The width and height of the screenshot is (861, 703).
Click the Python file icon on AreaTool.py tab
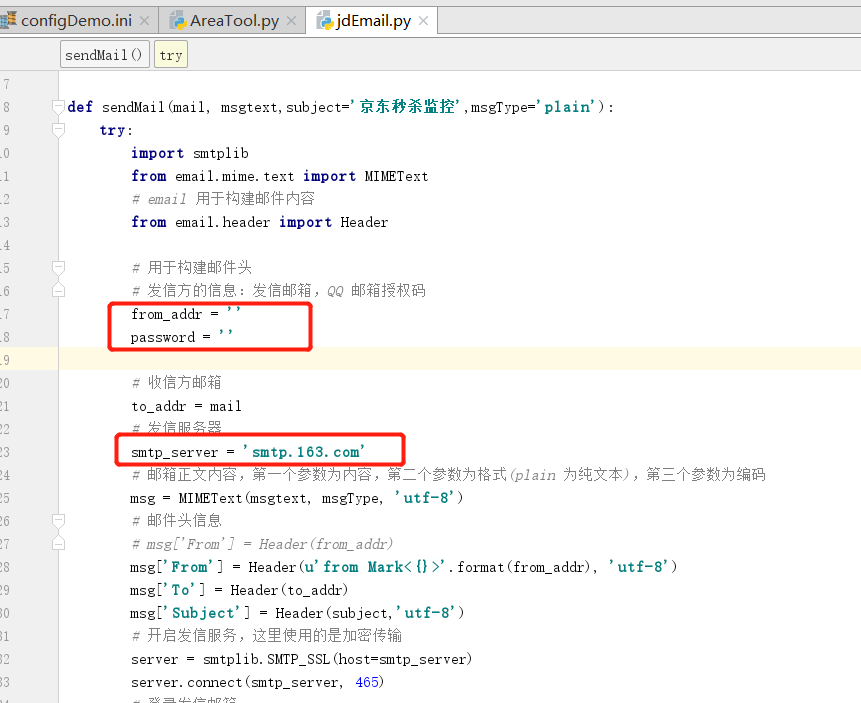178,21
